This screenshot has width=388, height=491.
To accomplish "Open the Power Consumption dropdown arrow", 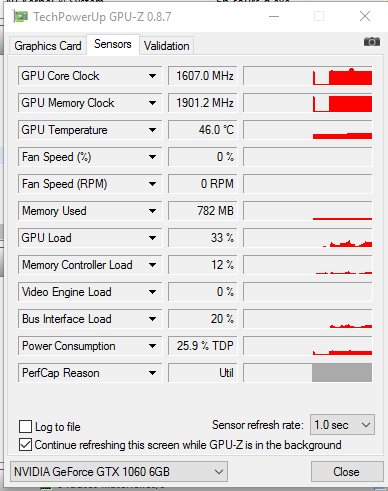I will pyautogui.click(x=152, y=346).
